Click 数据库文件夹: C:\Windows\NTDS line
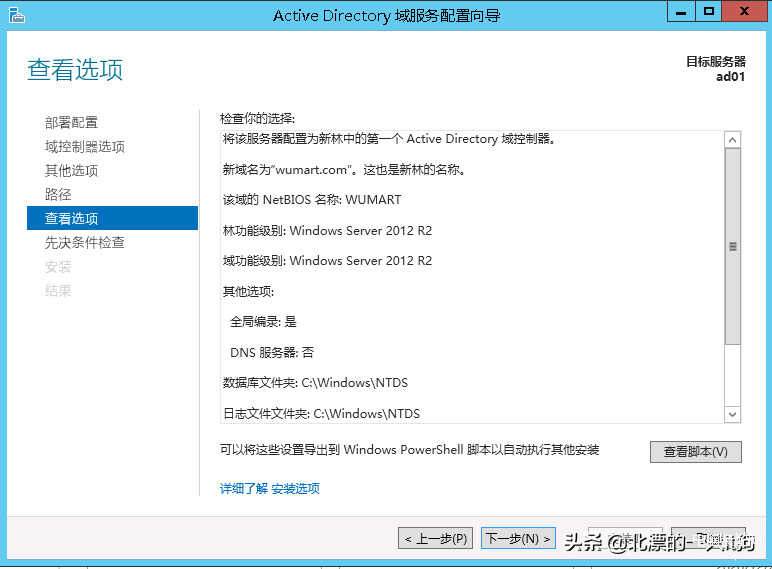The height and width of the screenshot is (569, 772). pos(315,383)
